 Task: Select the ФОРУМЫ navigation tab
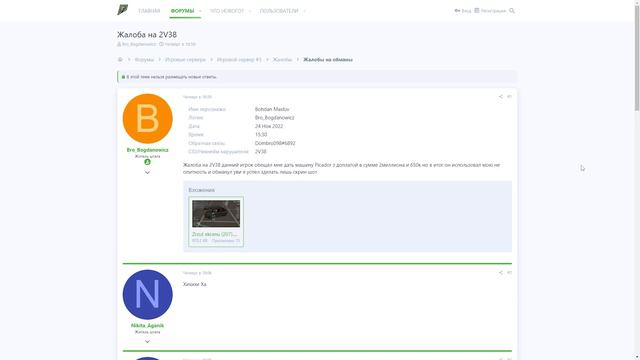[182, 11]
